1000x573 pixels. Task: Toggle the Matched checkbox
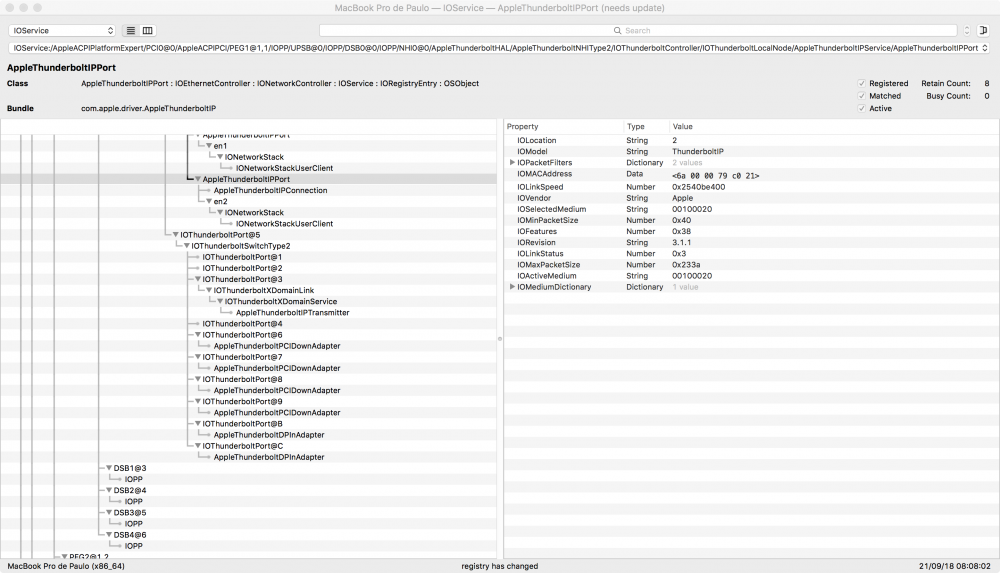862,96
